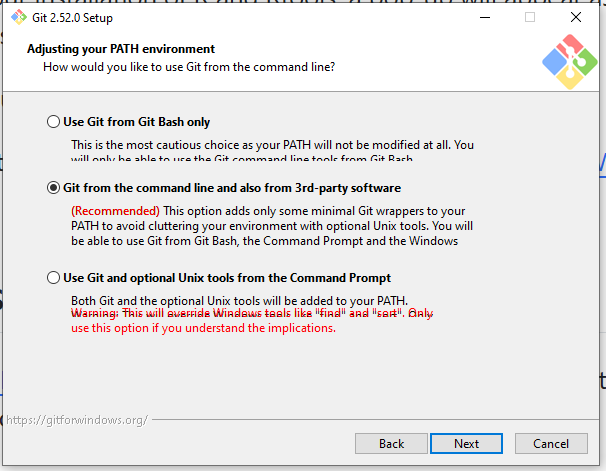
Task: Enable 'Use Git and optional Unix tools' radio option
Action: (x=54, y=278)
